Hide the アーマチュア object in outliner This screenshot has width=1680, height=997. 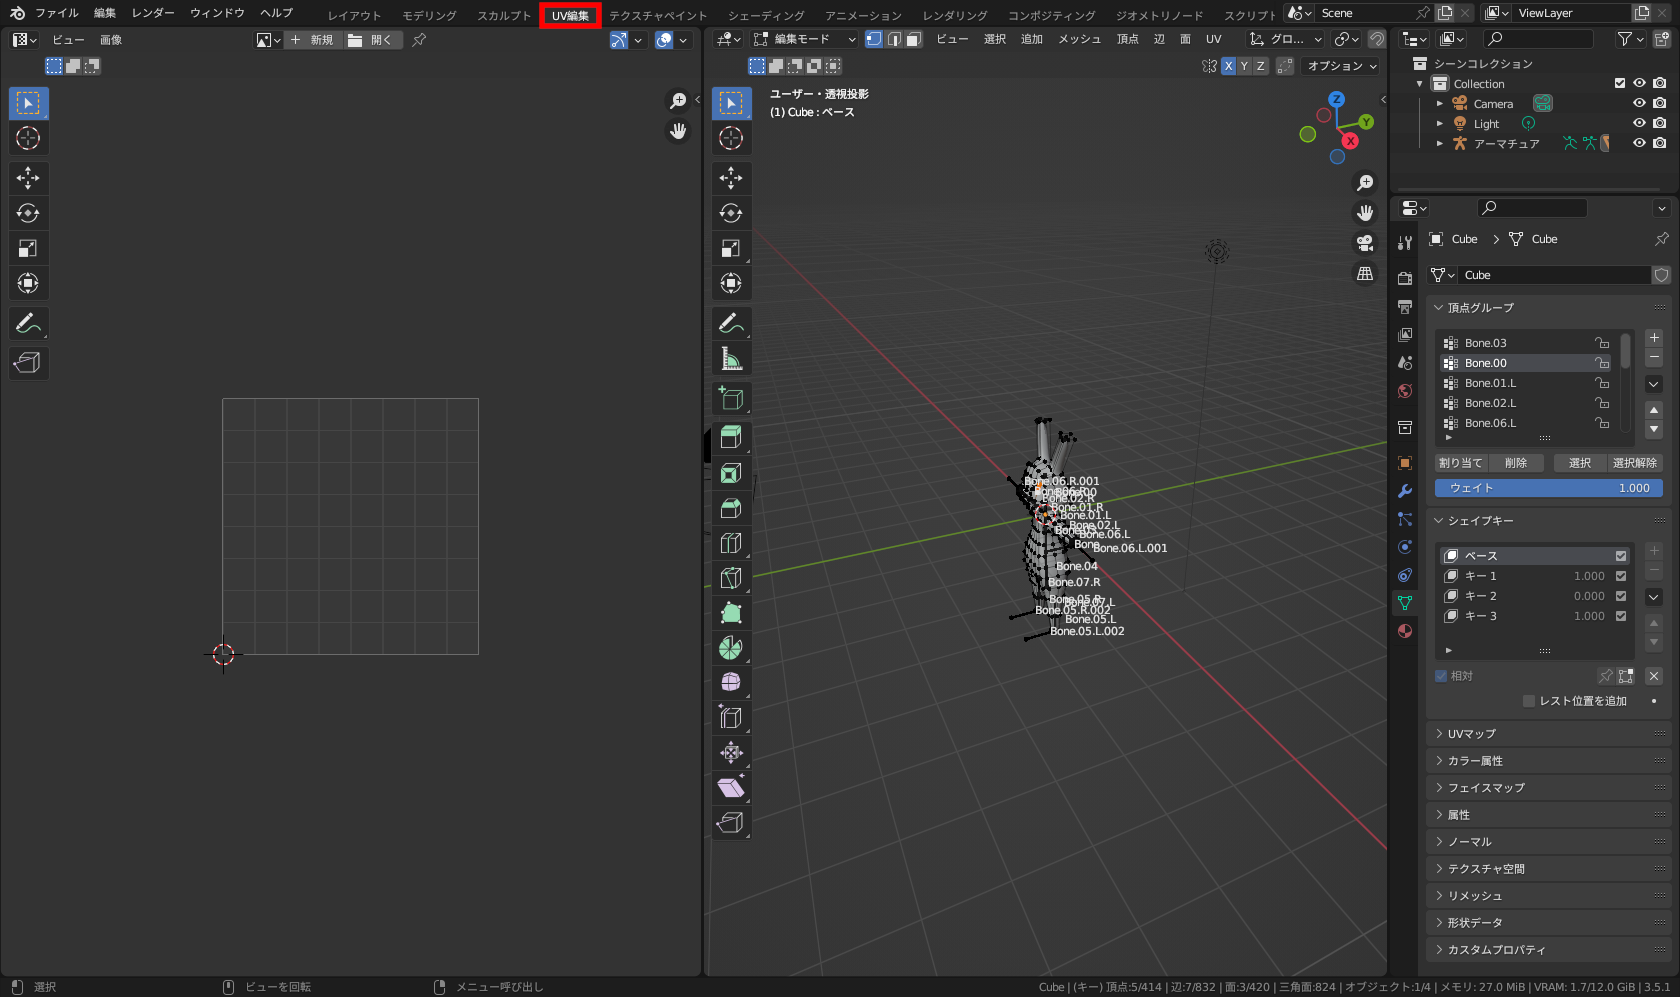click(x=1639, y=143)
